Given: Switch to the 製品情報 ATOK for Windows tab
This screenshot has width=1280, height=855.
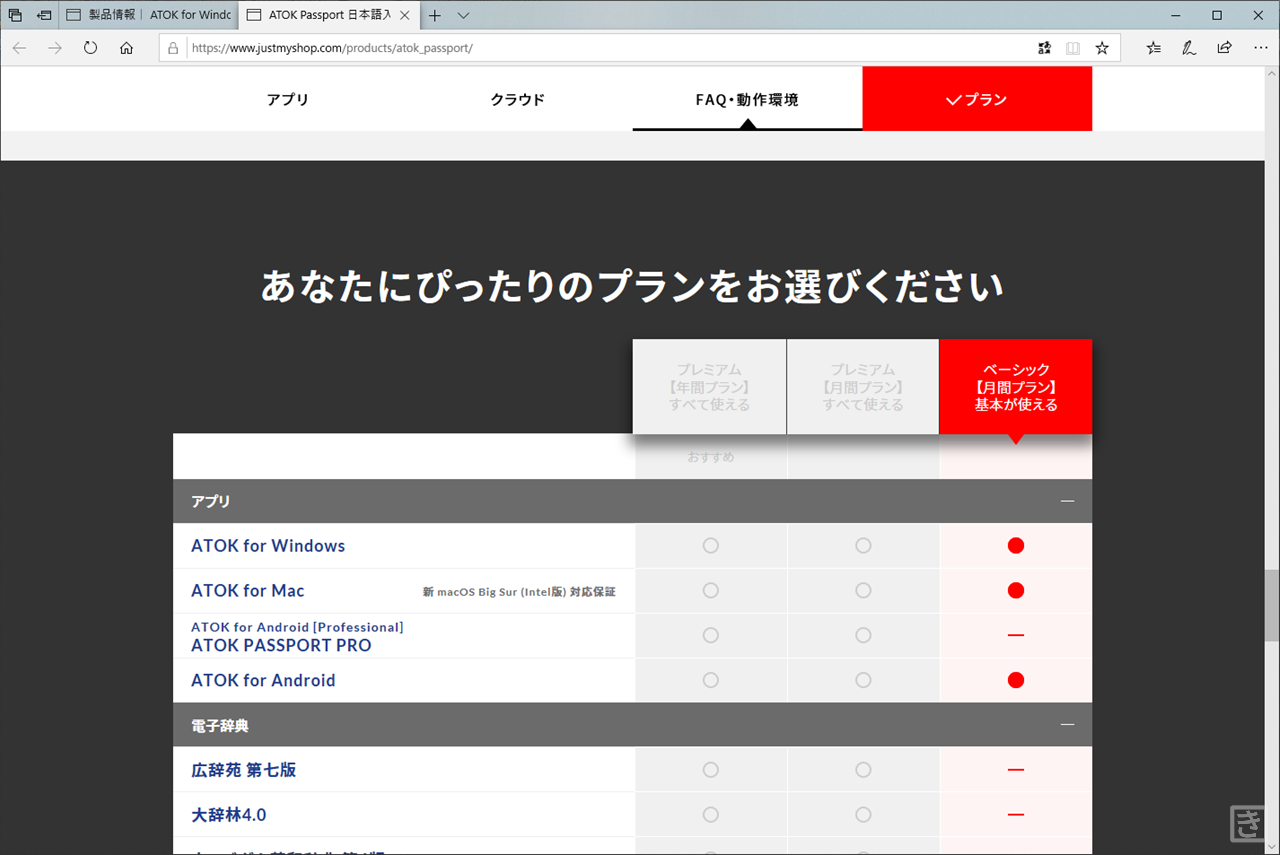Looking at the screenshot, I should (150, 15).
